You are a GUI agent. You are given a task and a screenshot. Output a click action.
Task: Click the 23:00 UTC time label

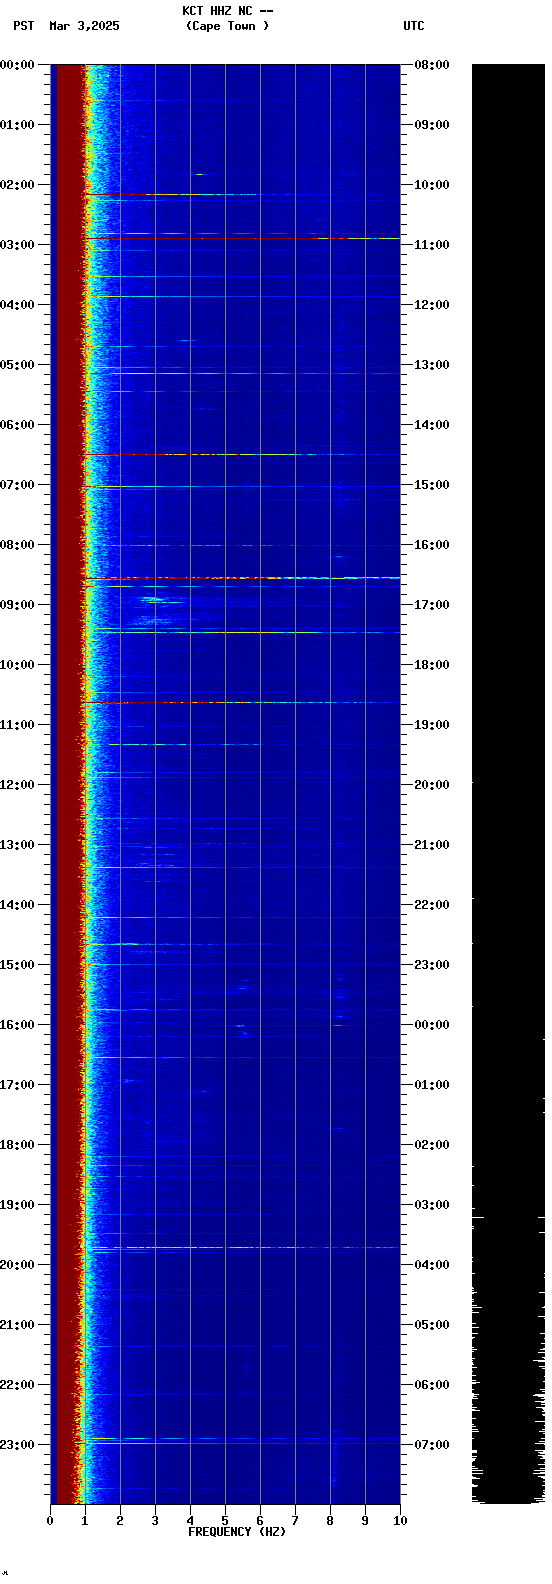(432, 965)
